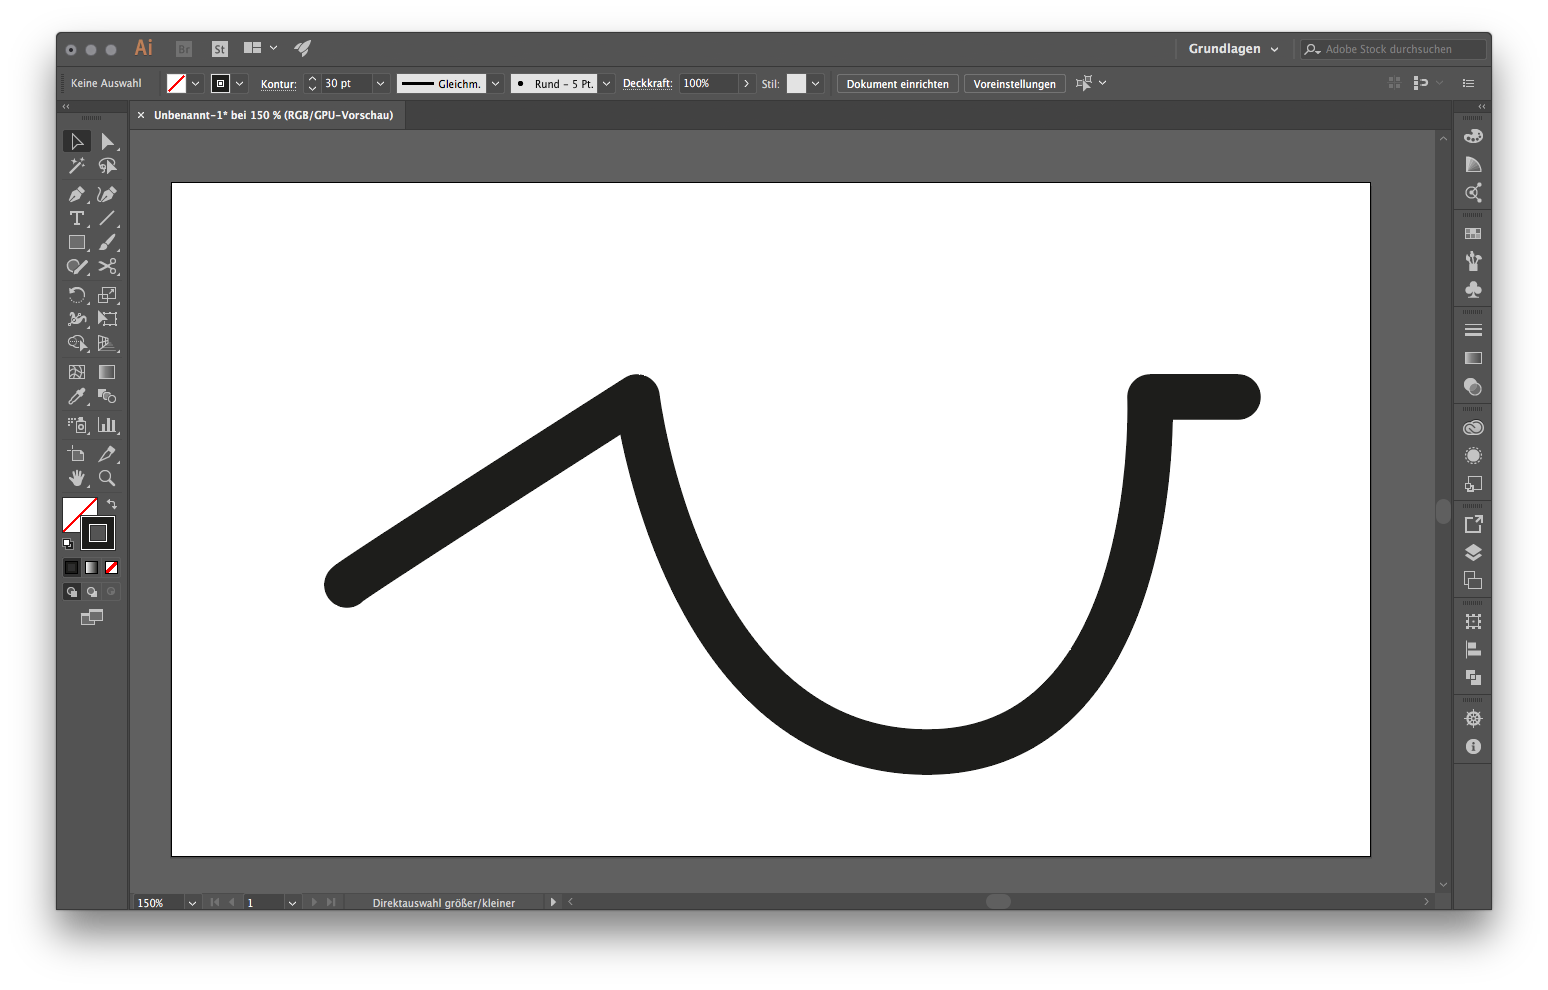The width and height of the screenshot is (1548, 990).
Task: Select the Curvature tool
Action: coord(107,194)
